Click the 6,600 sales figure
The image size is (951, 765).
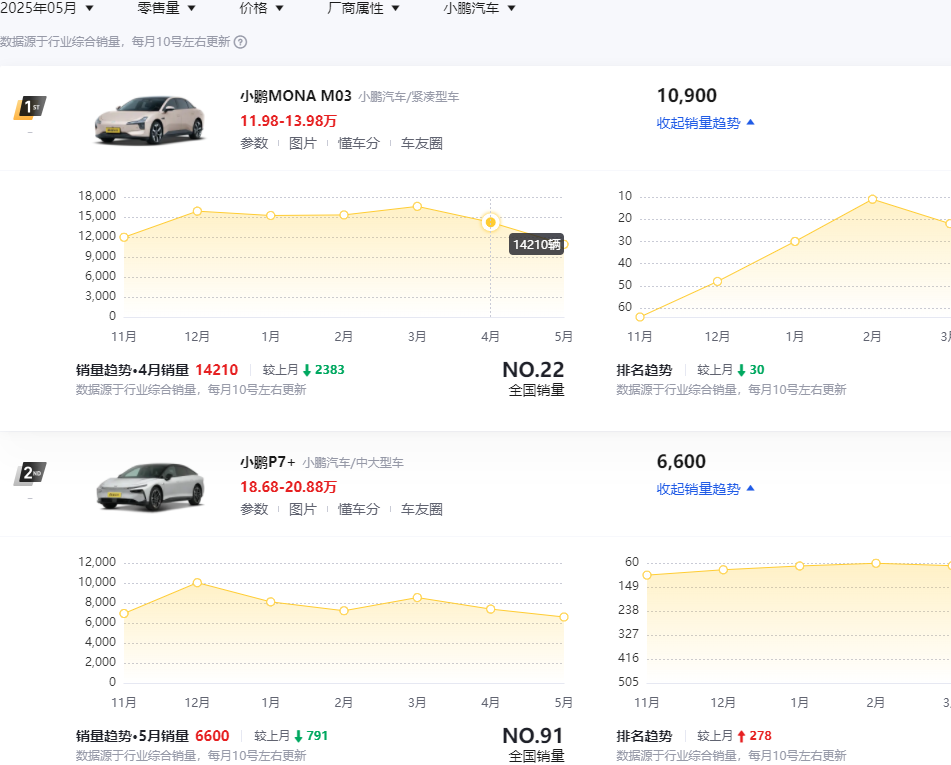coord(681,461)
